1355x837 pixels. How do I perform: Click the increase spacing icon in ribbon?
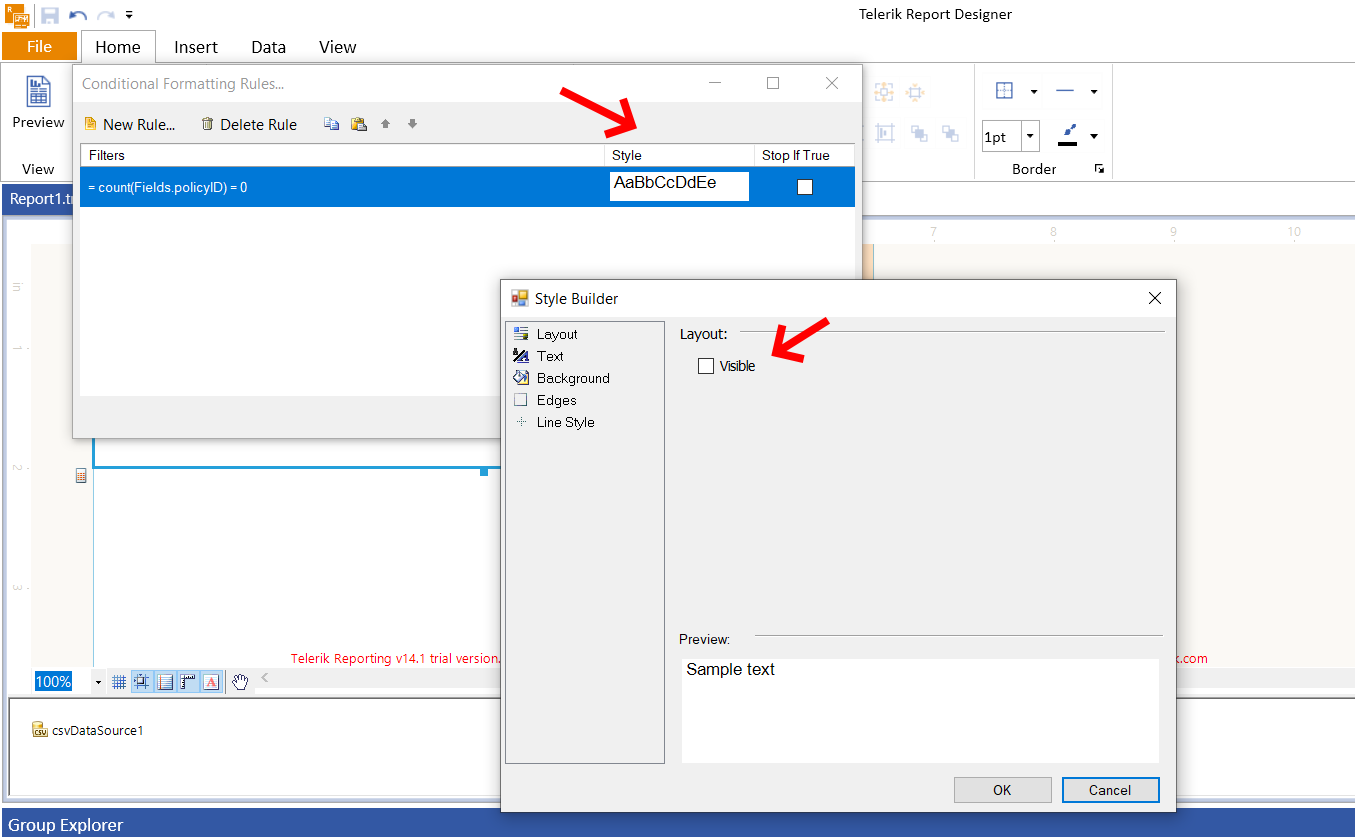pyautogui.click(x=884, y=93)
